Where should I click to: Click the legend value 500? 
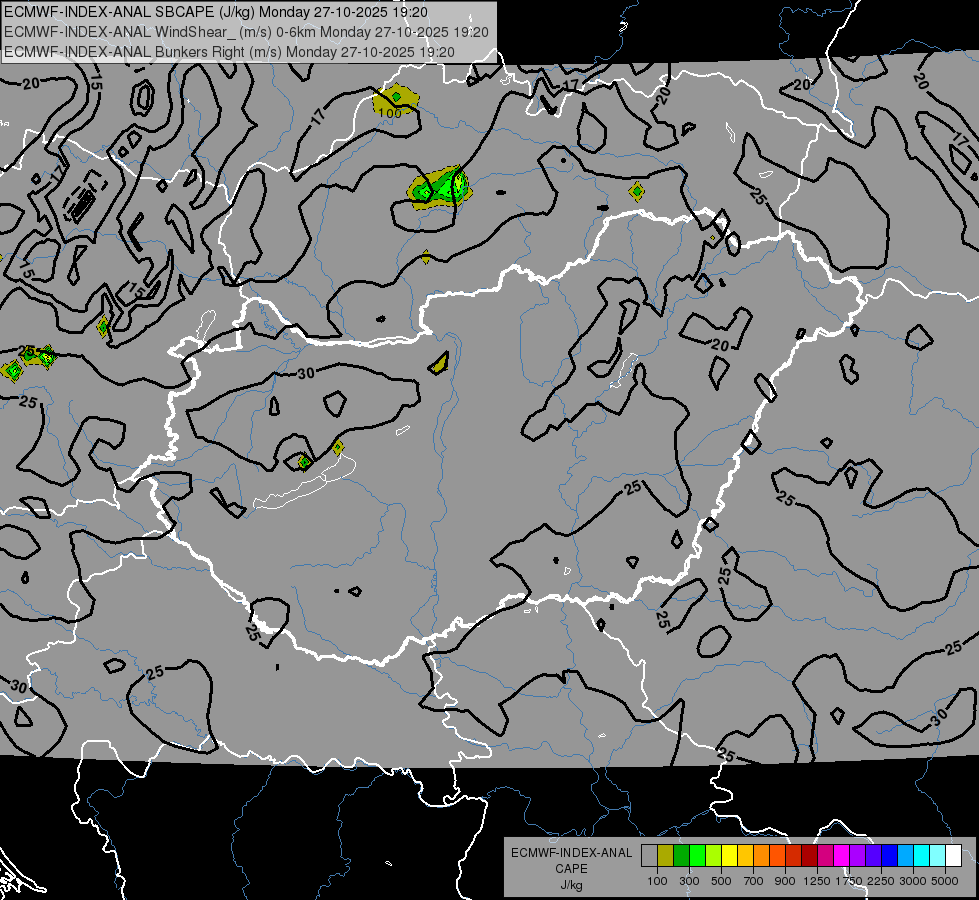[x=721, y=881]
